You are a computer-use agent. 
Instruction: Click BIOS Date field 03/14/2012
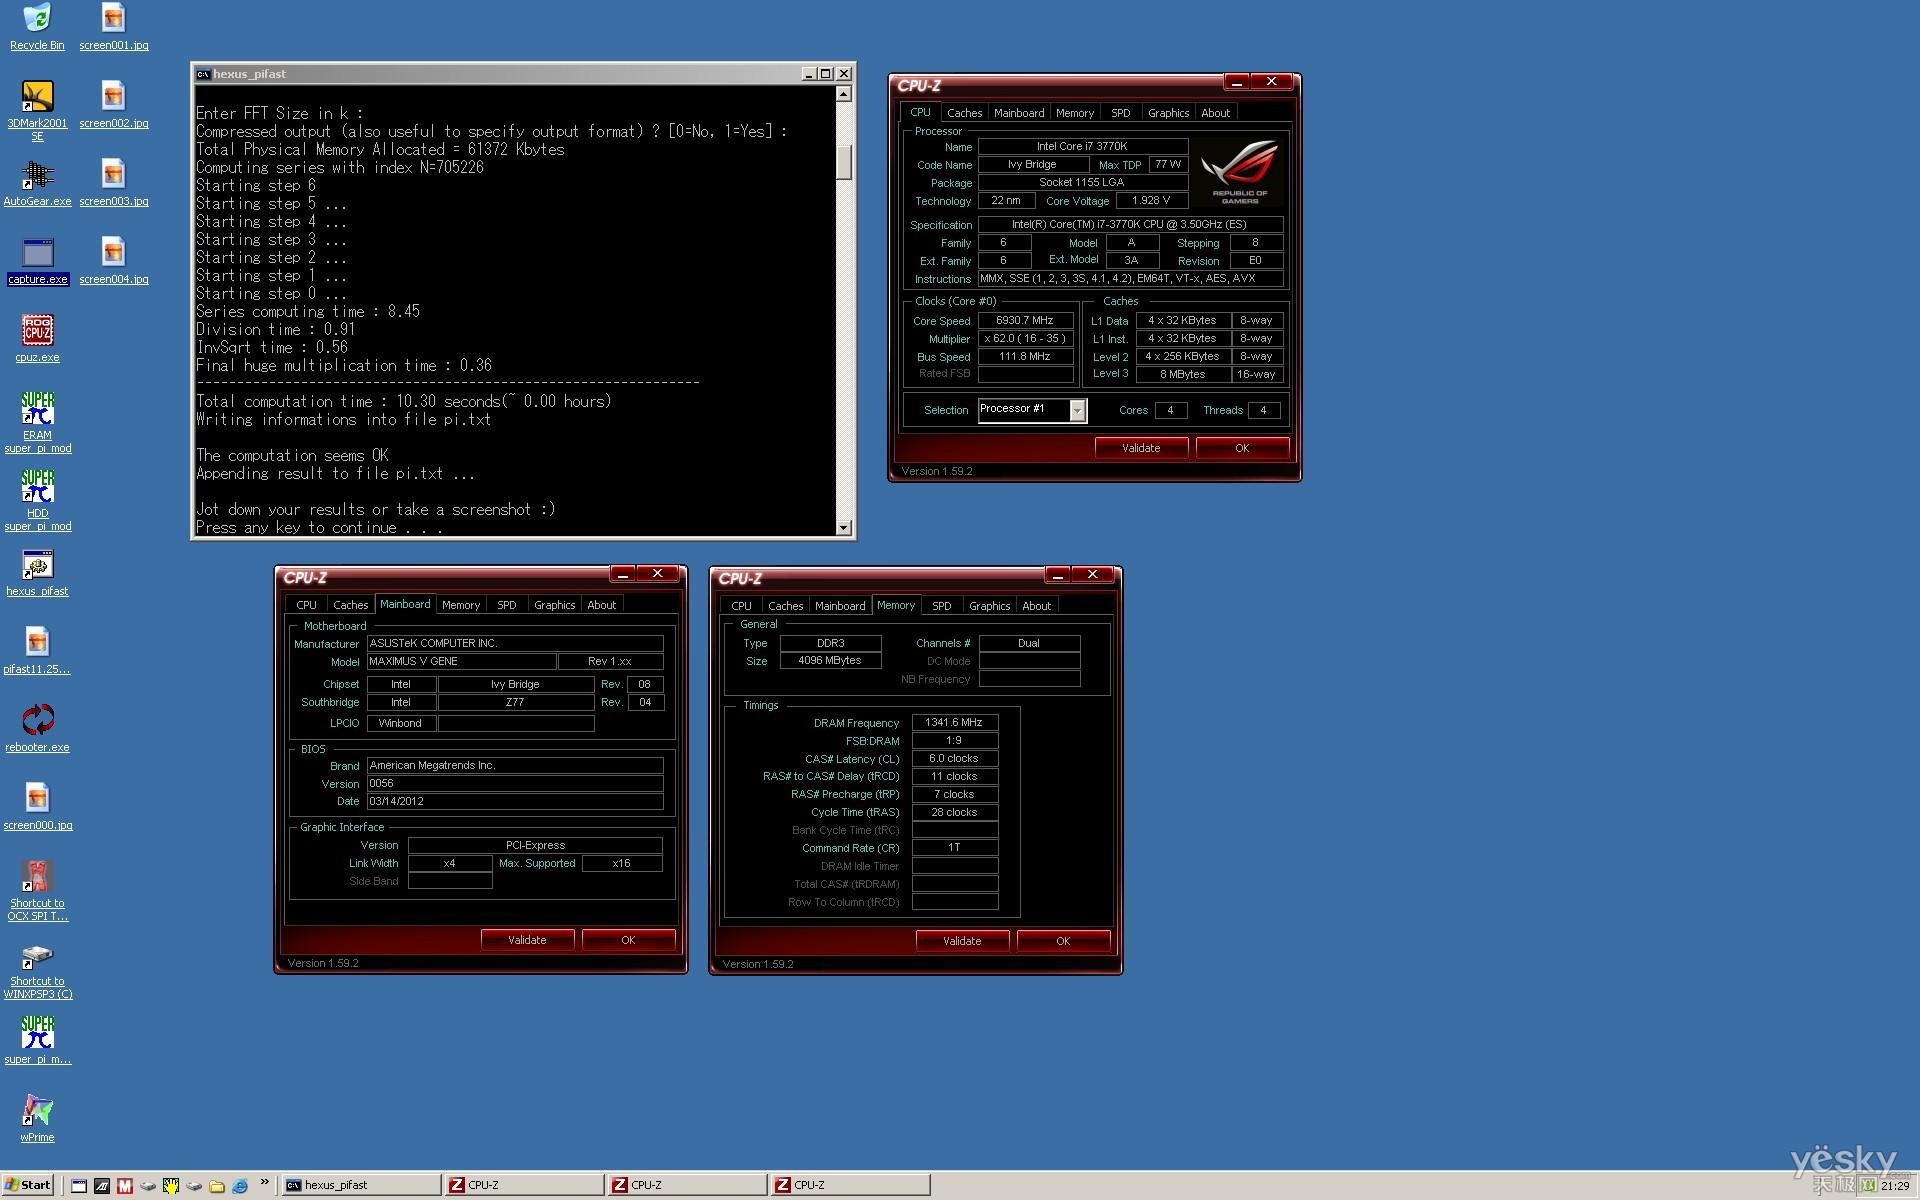(514, 802)
